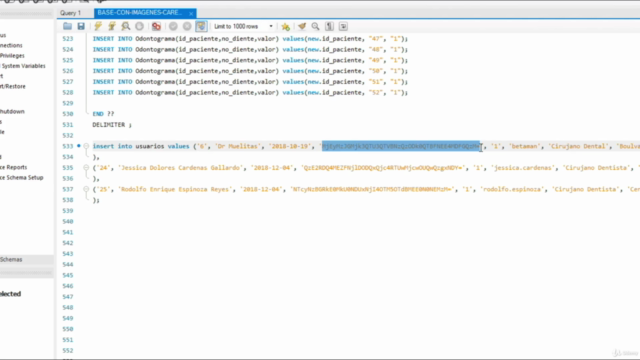Close the BASE-CON-IMAGENES-CARE tab
The height and width of the screenshot is (360, 640).
point(191,13)
